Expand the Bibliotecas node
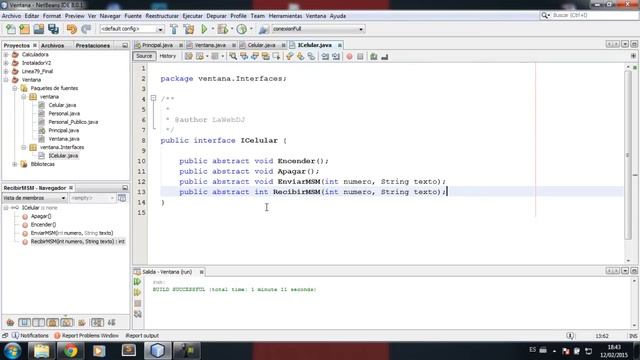The height and width of the screenshot is (360, 640). [15, 164]
